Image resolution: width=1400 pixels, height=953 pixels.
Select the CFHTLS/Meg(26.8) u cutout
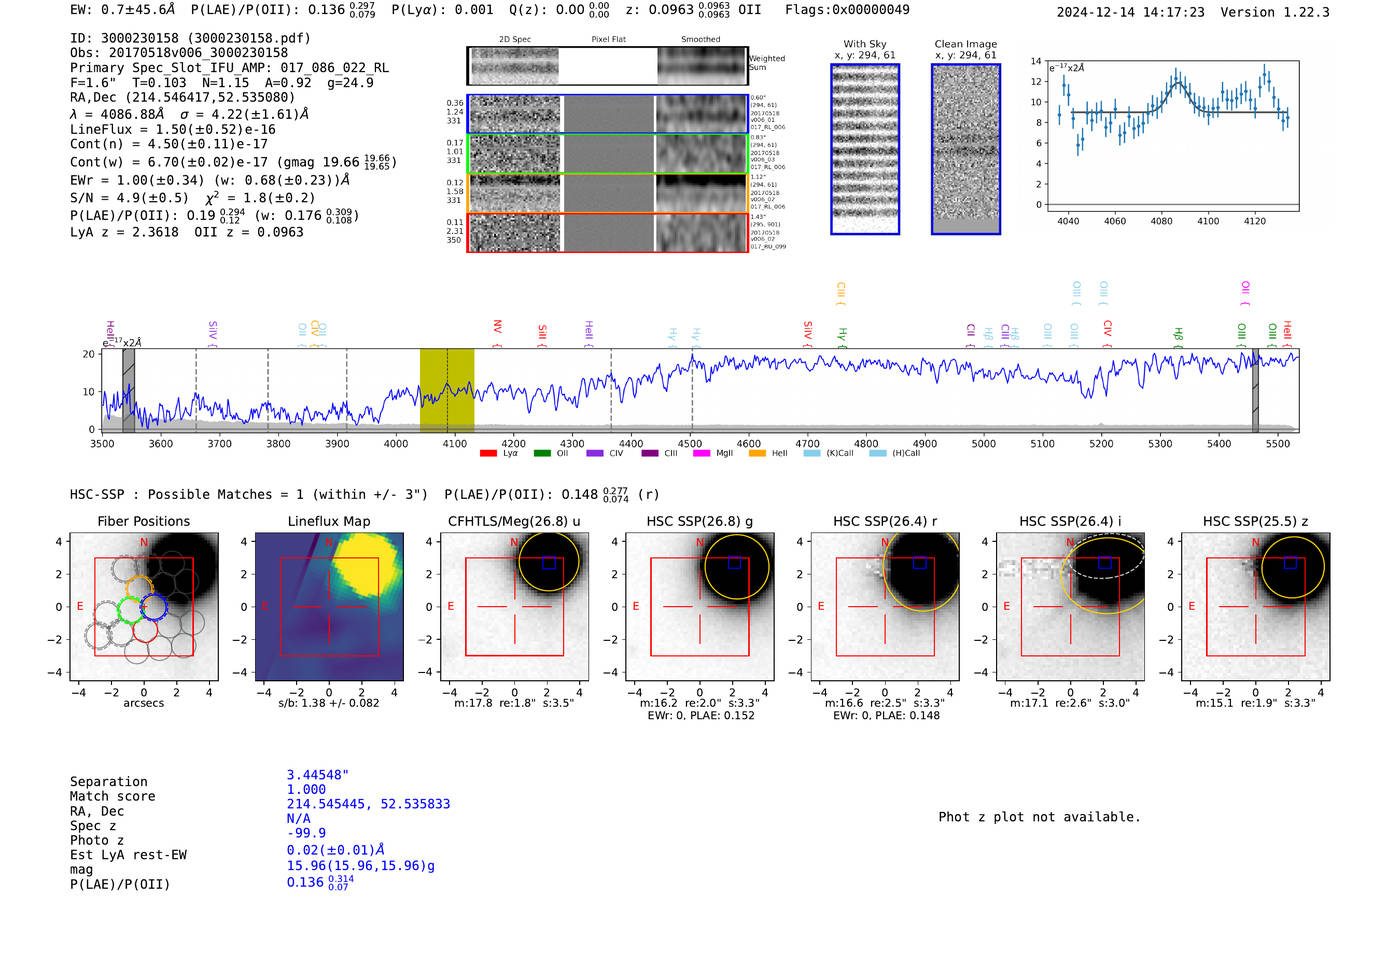[514, 606]
